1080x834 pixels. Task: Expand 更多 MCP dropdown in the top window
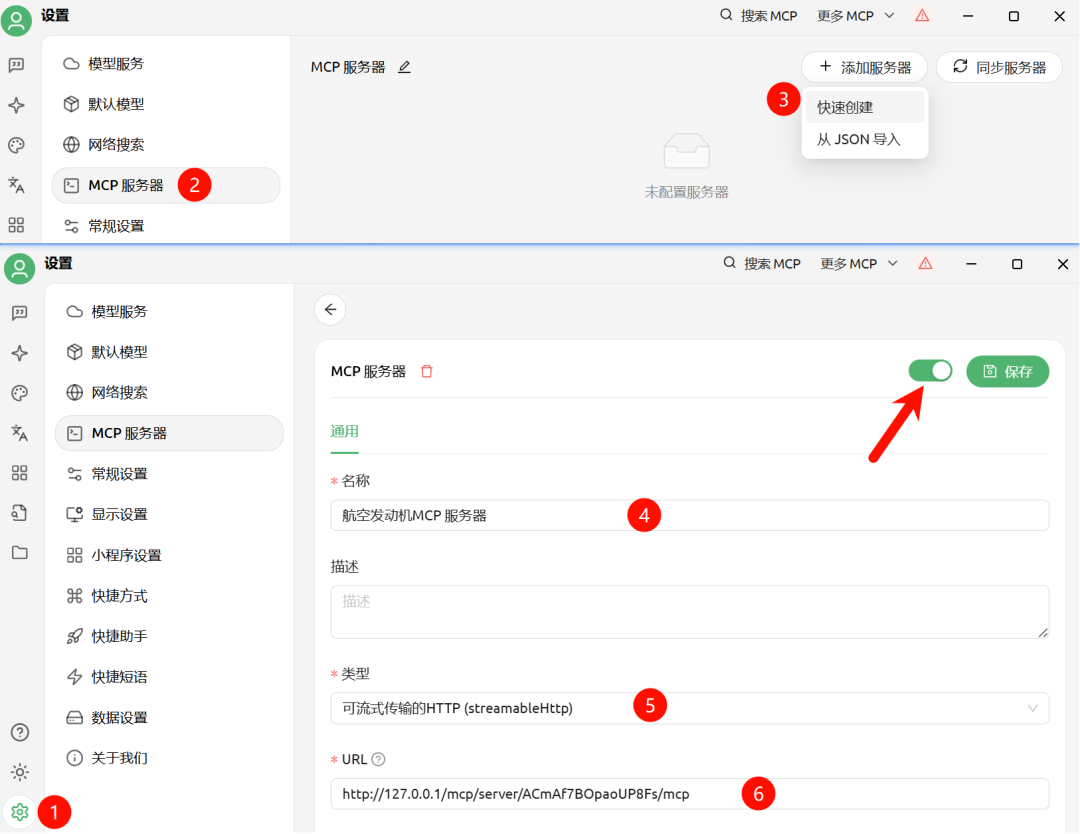pos(855,16)
